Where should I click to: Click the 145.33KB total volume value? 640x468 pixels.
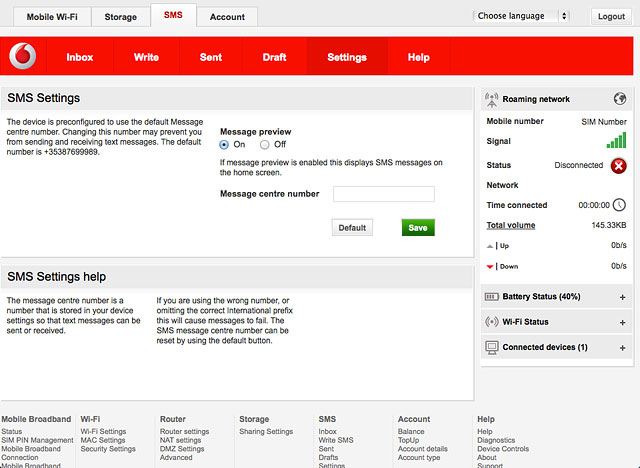click(x=609, y=225)
